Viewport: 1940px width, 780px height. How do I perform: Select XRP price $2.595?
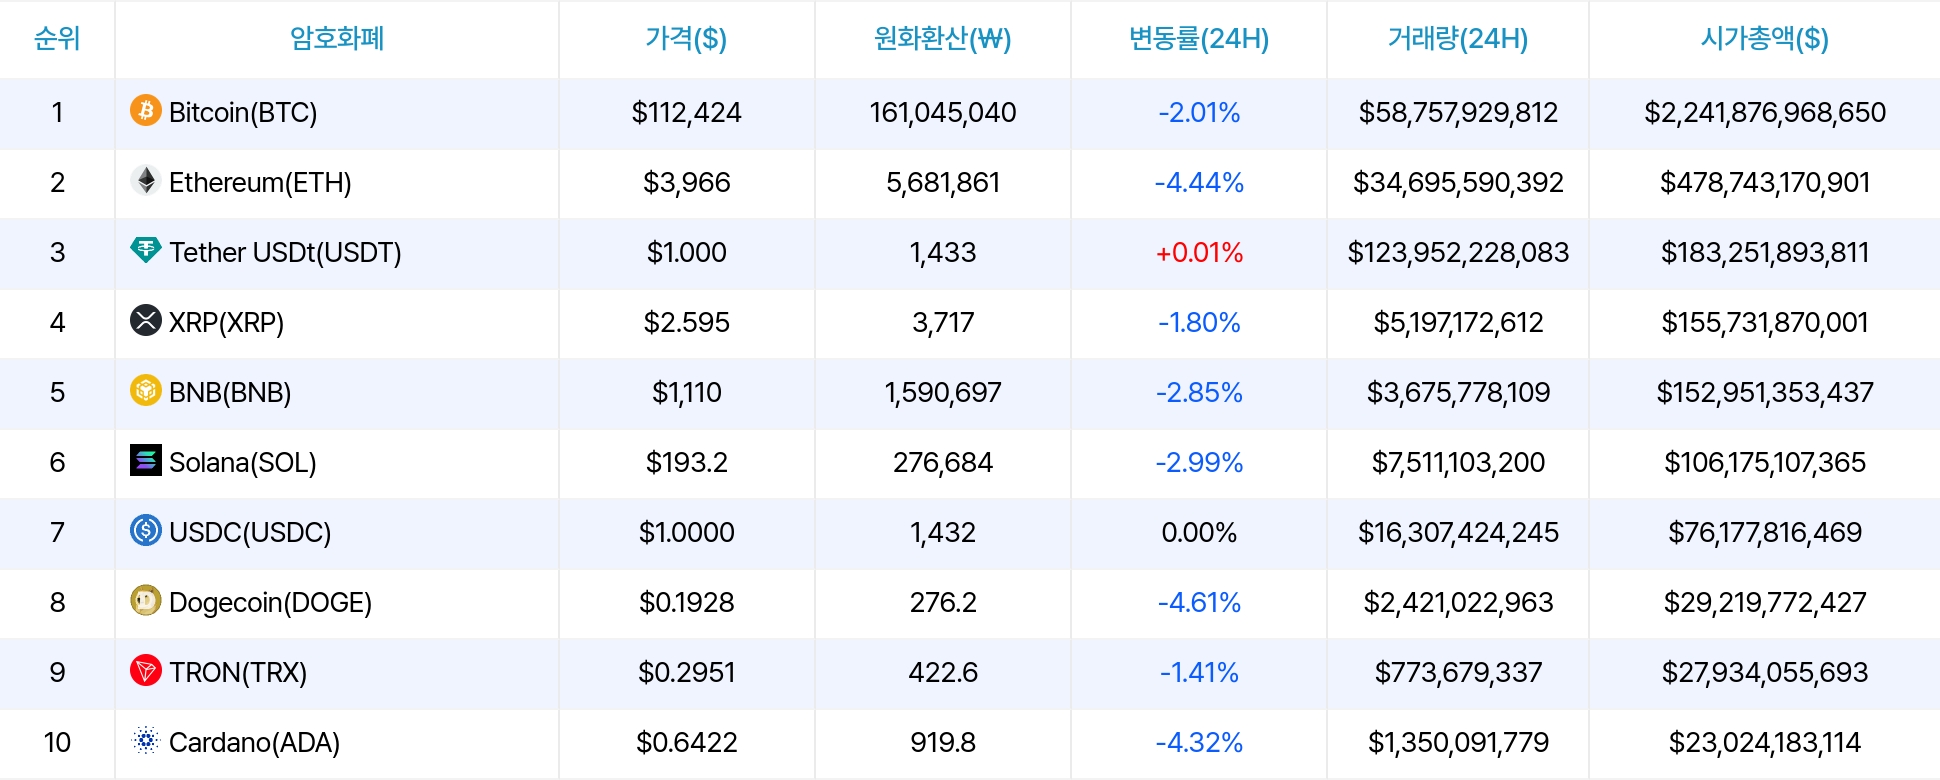(686, 323)
